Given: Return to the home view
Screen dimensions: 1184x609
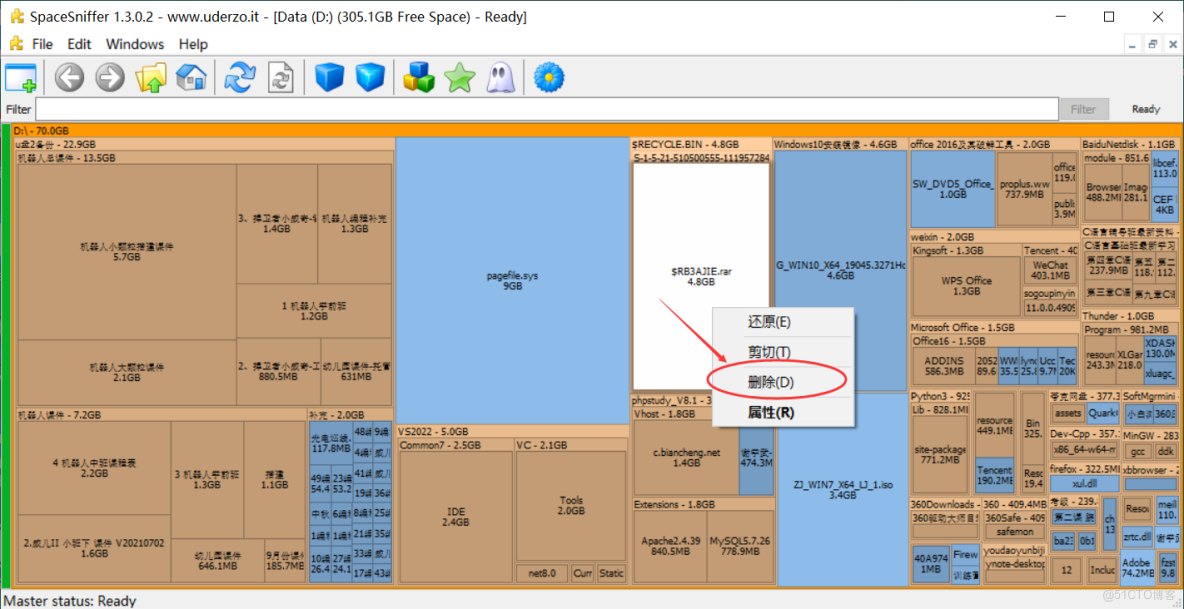Looking at the screenshot, I should pyautogui.click(x=191, y=77).
